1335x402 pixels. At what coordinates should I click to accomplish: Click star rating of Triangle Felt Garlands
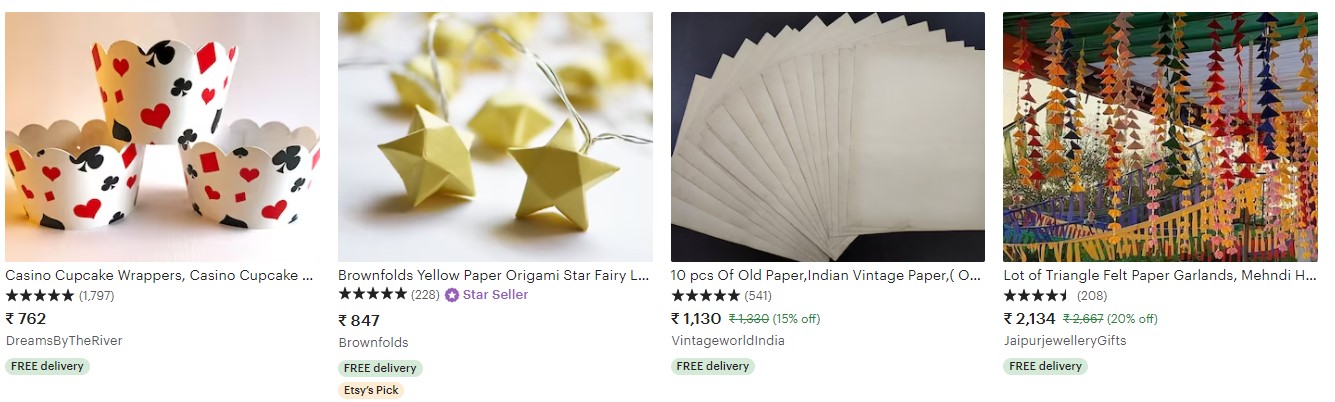[1038, 296]
